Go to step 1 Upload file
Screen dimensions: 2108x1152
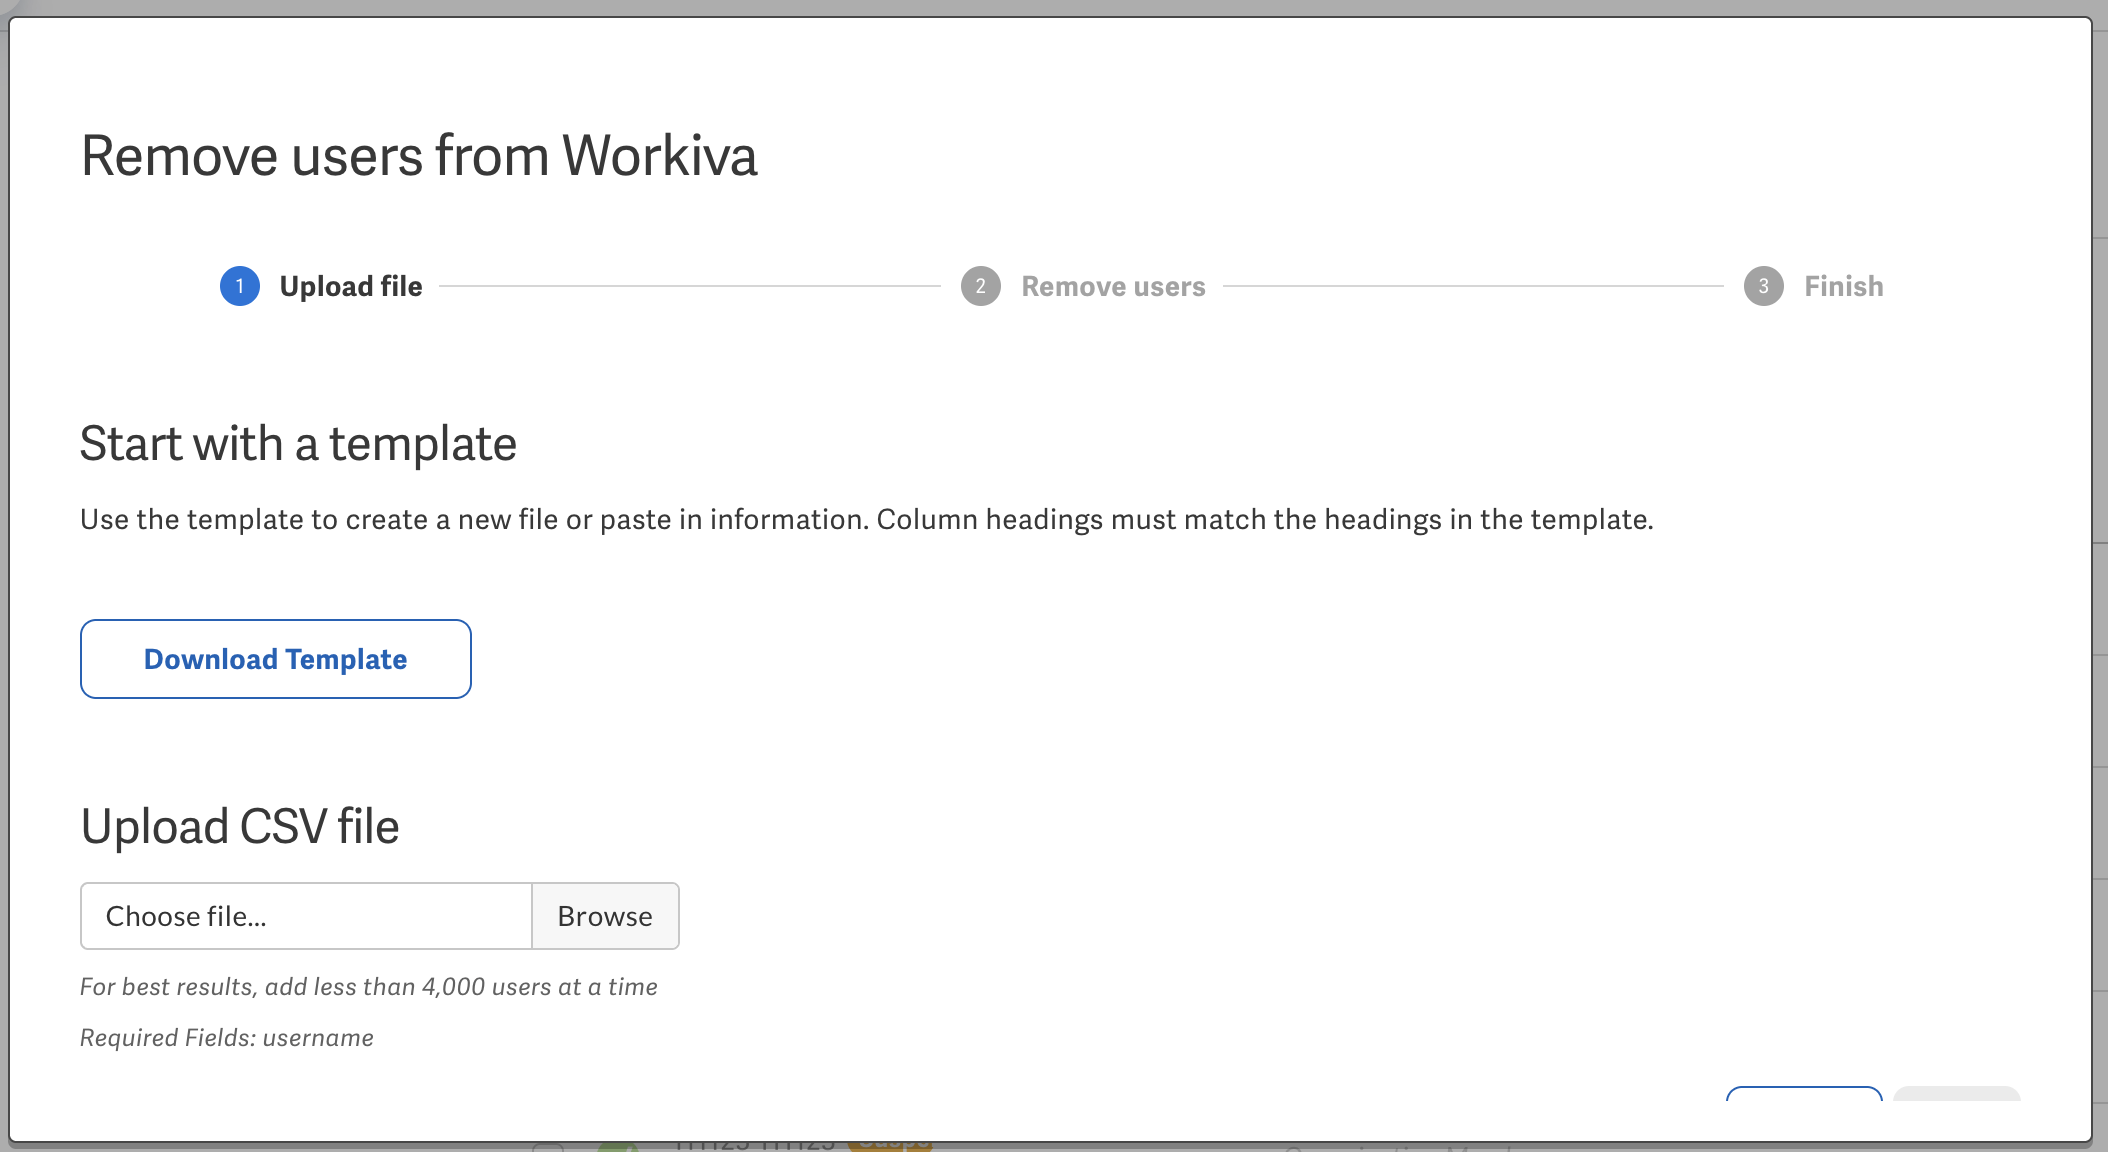pos(321,286)
